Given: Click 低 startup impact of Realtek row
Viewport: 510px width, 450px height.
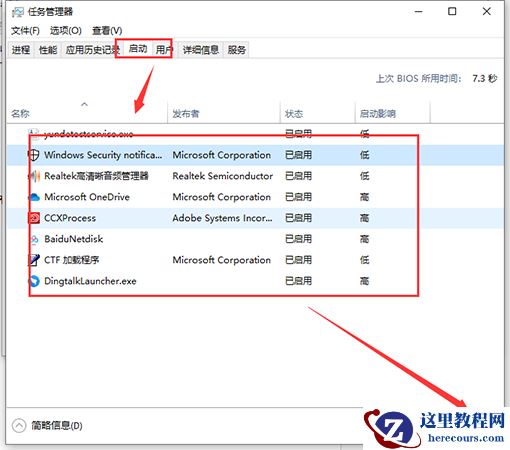Looking at the screenshot, I should pyautogui.click(x=364, y=176).
